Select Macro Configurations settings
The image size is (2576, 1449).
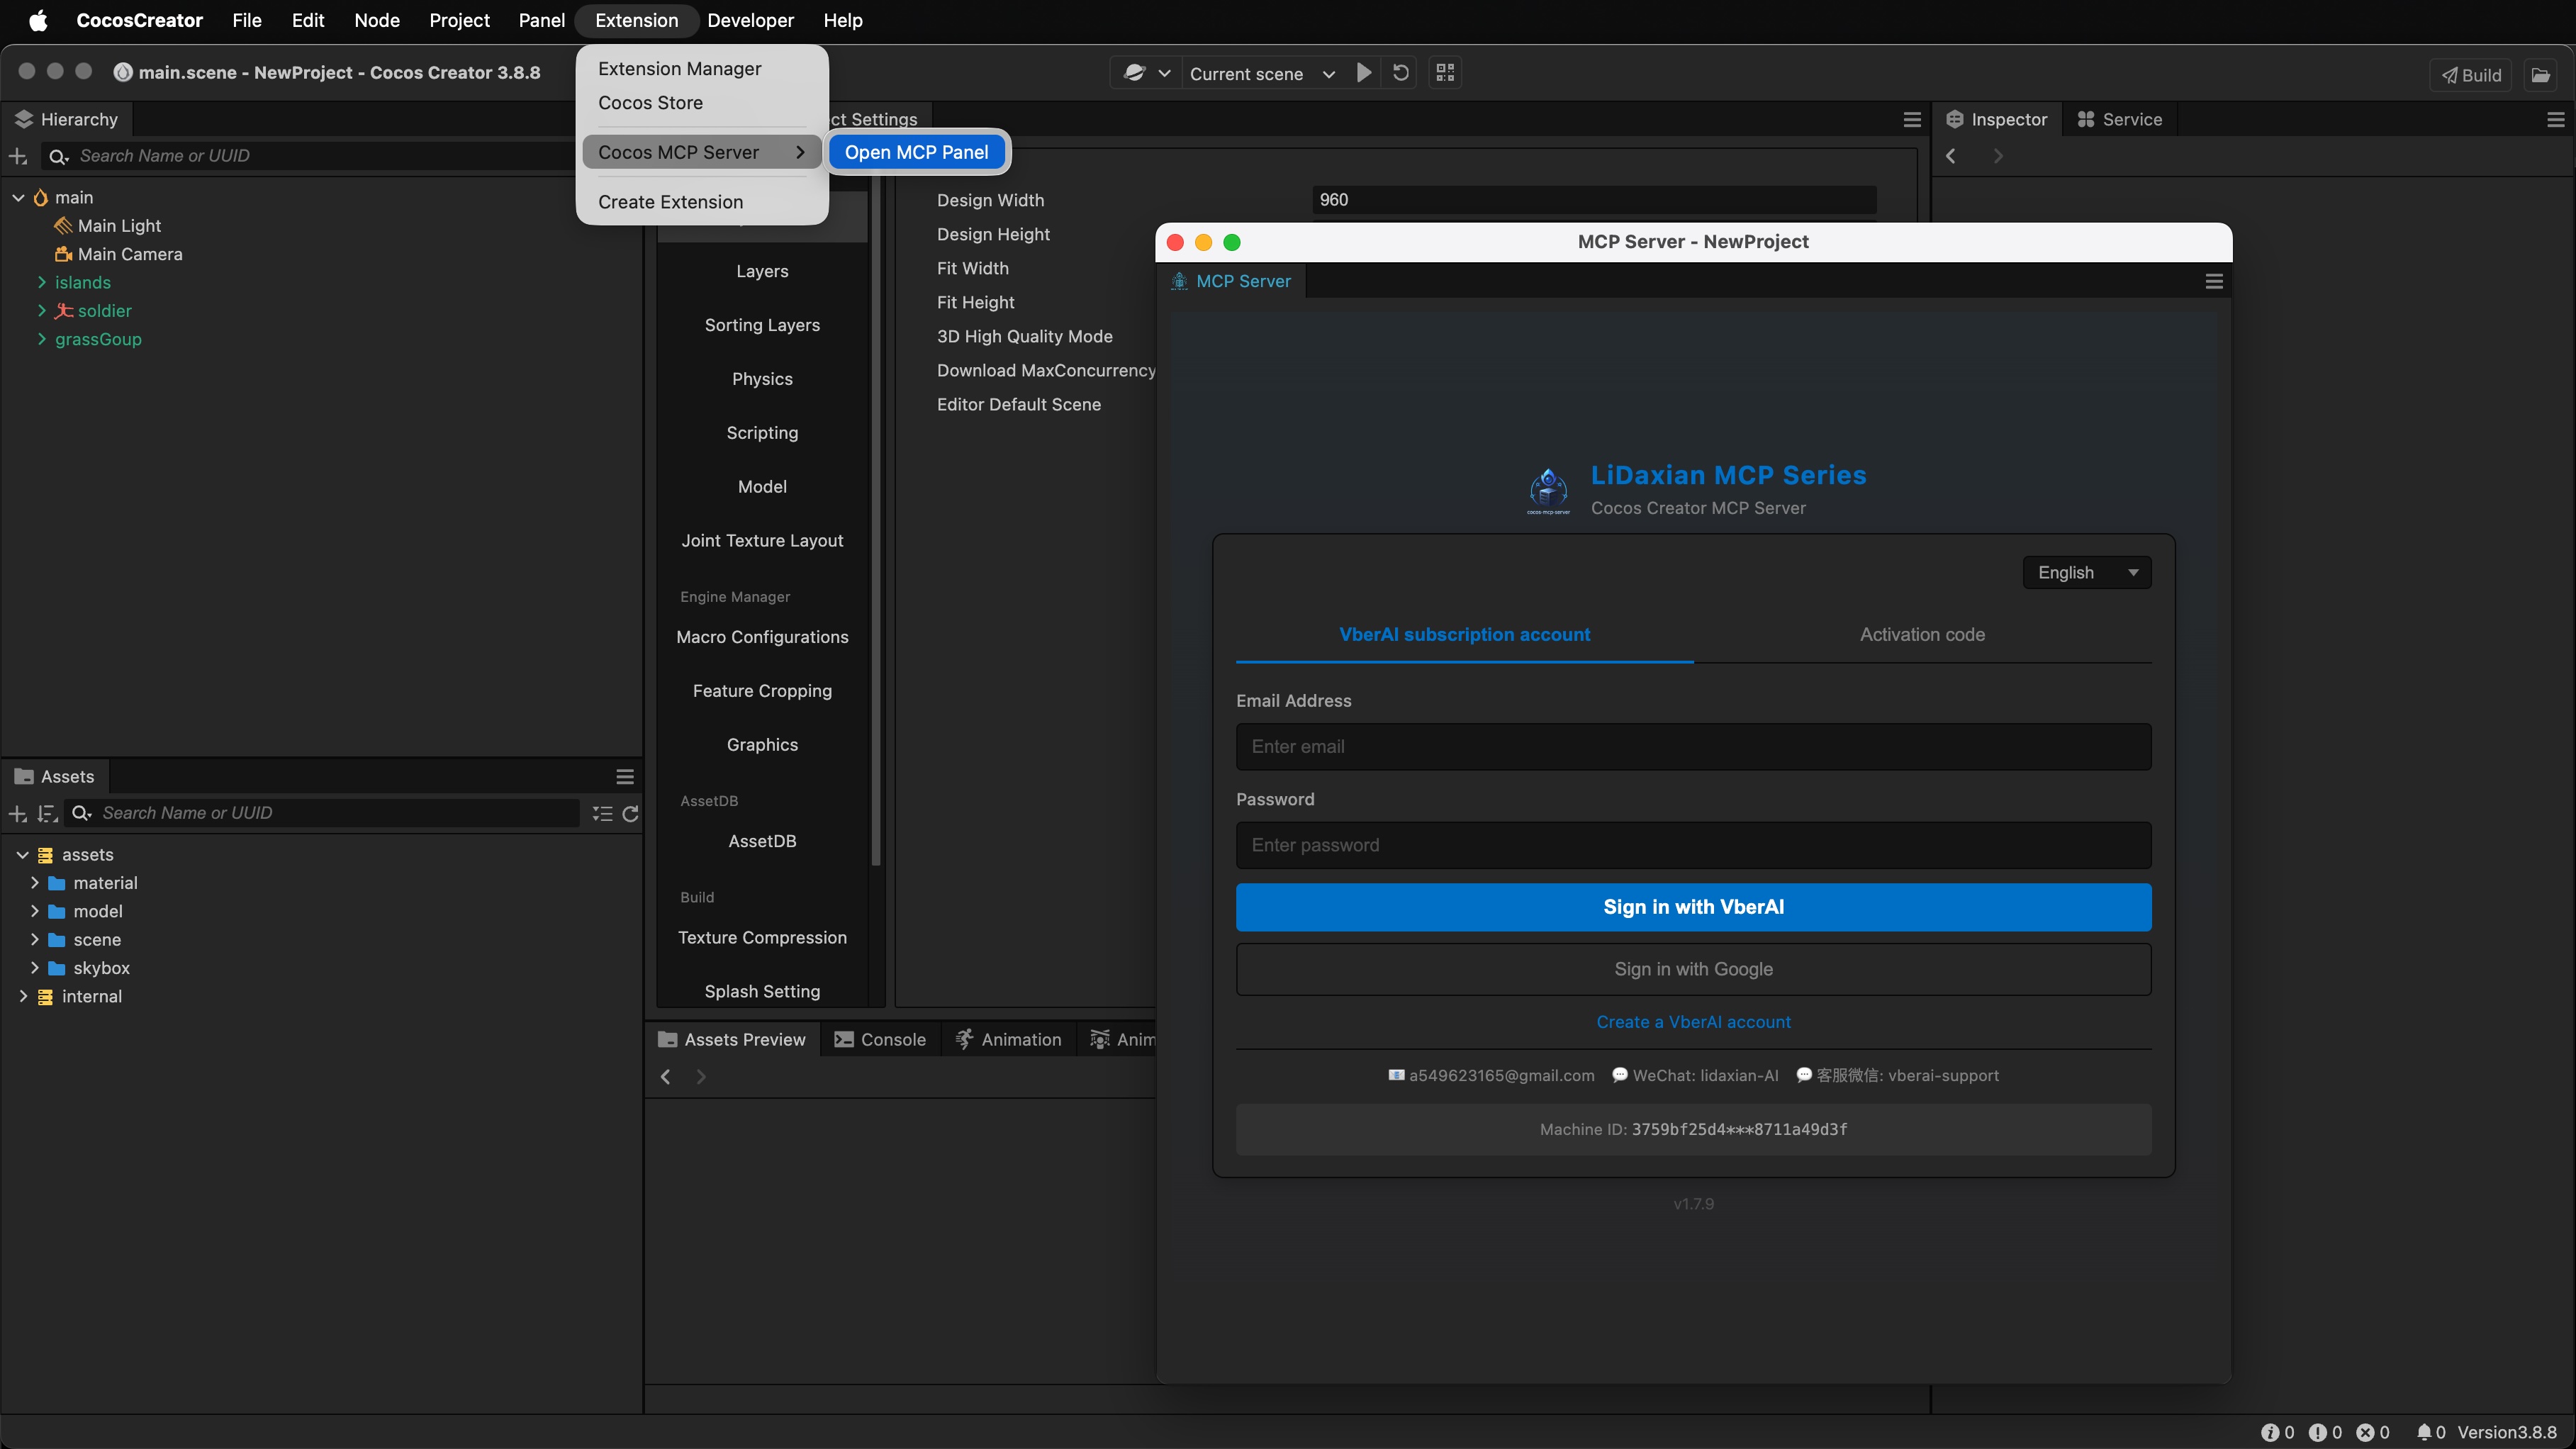(x=762, y=637)
